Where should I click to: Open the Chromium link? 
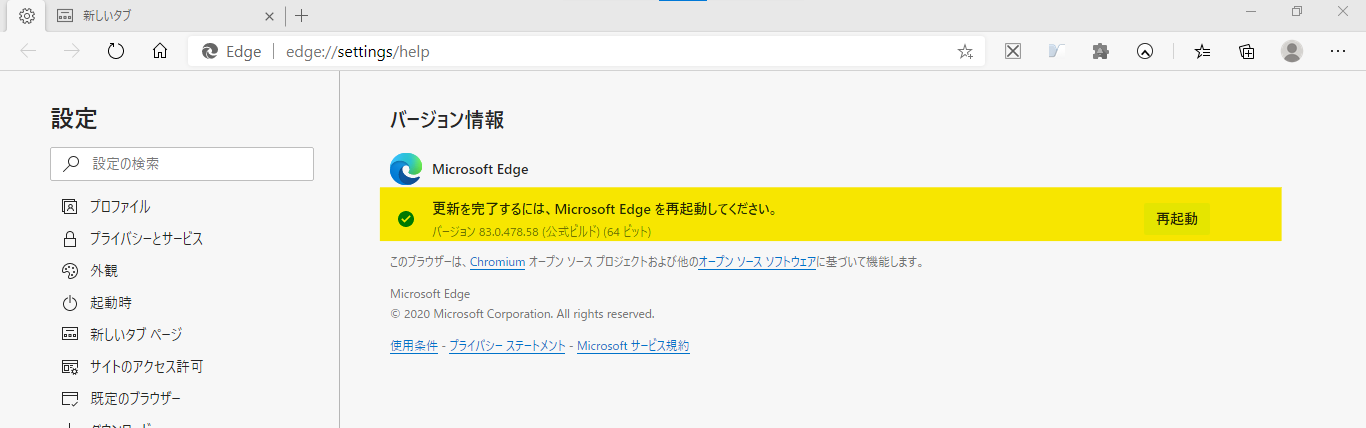497,263
